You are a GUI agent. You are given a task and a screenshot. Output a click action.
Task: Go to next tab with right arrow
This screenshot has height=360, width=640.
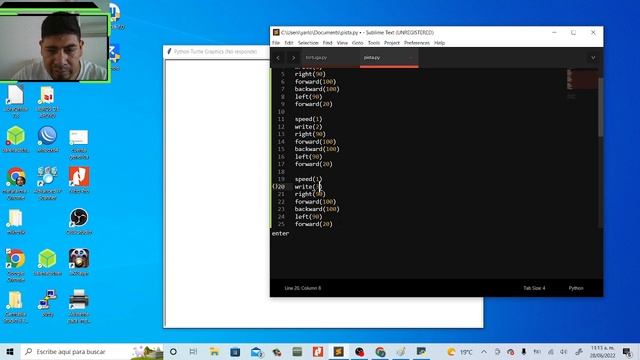(293, 58)
